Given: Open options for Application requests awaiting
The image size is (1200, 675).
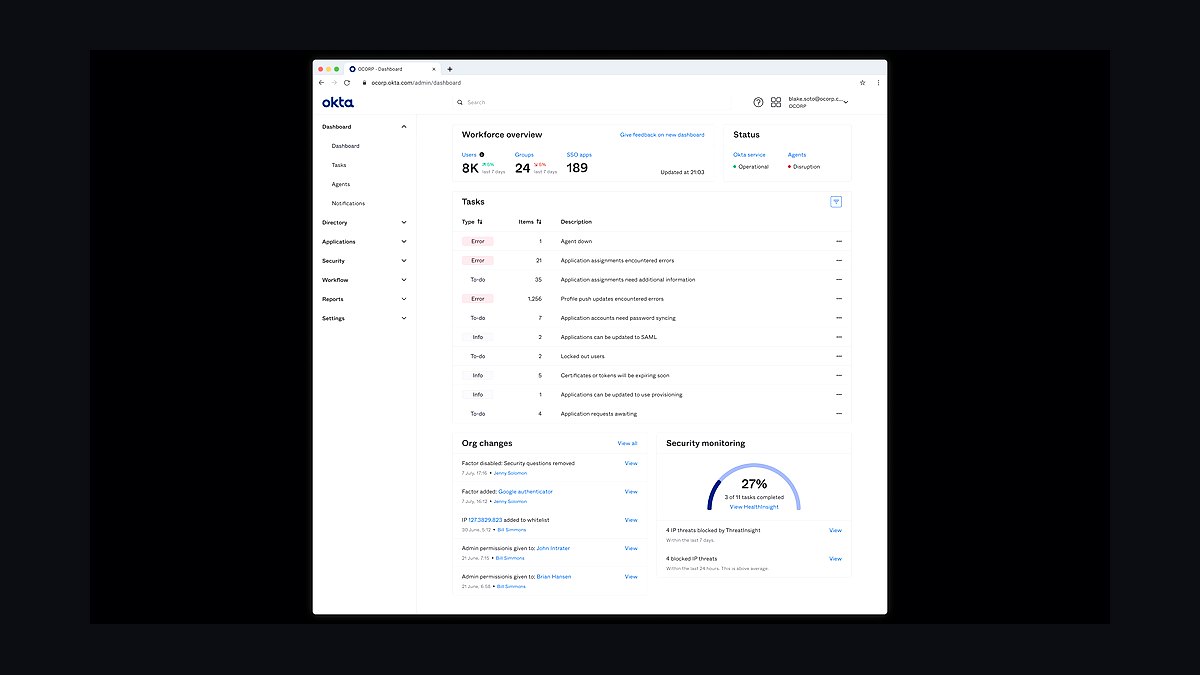Looking at the screenshot, I should click(839, 413).
